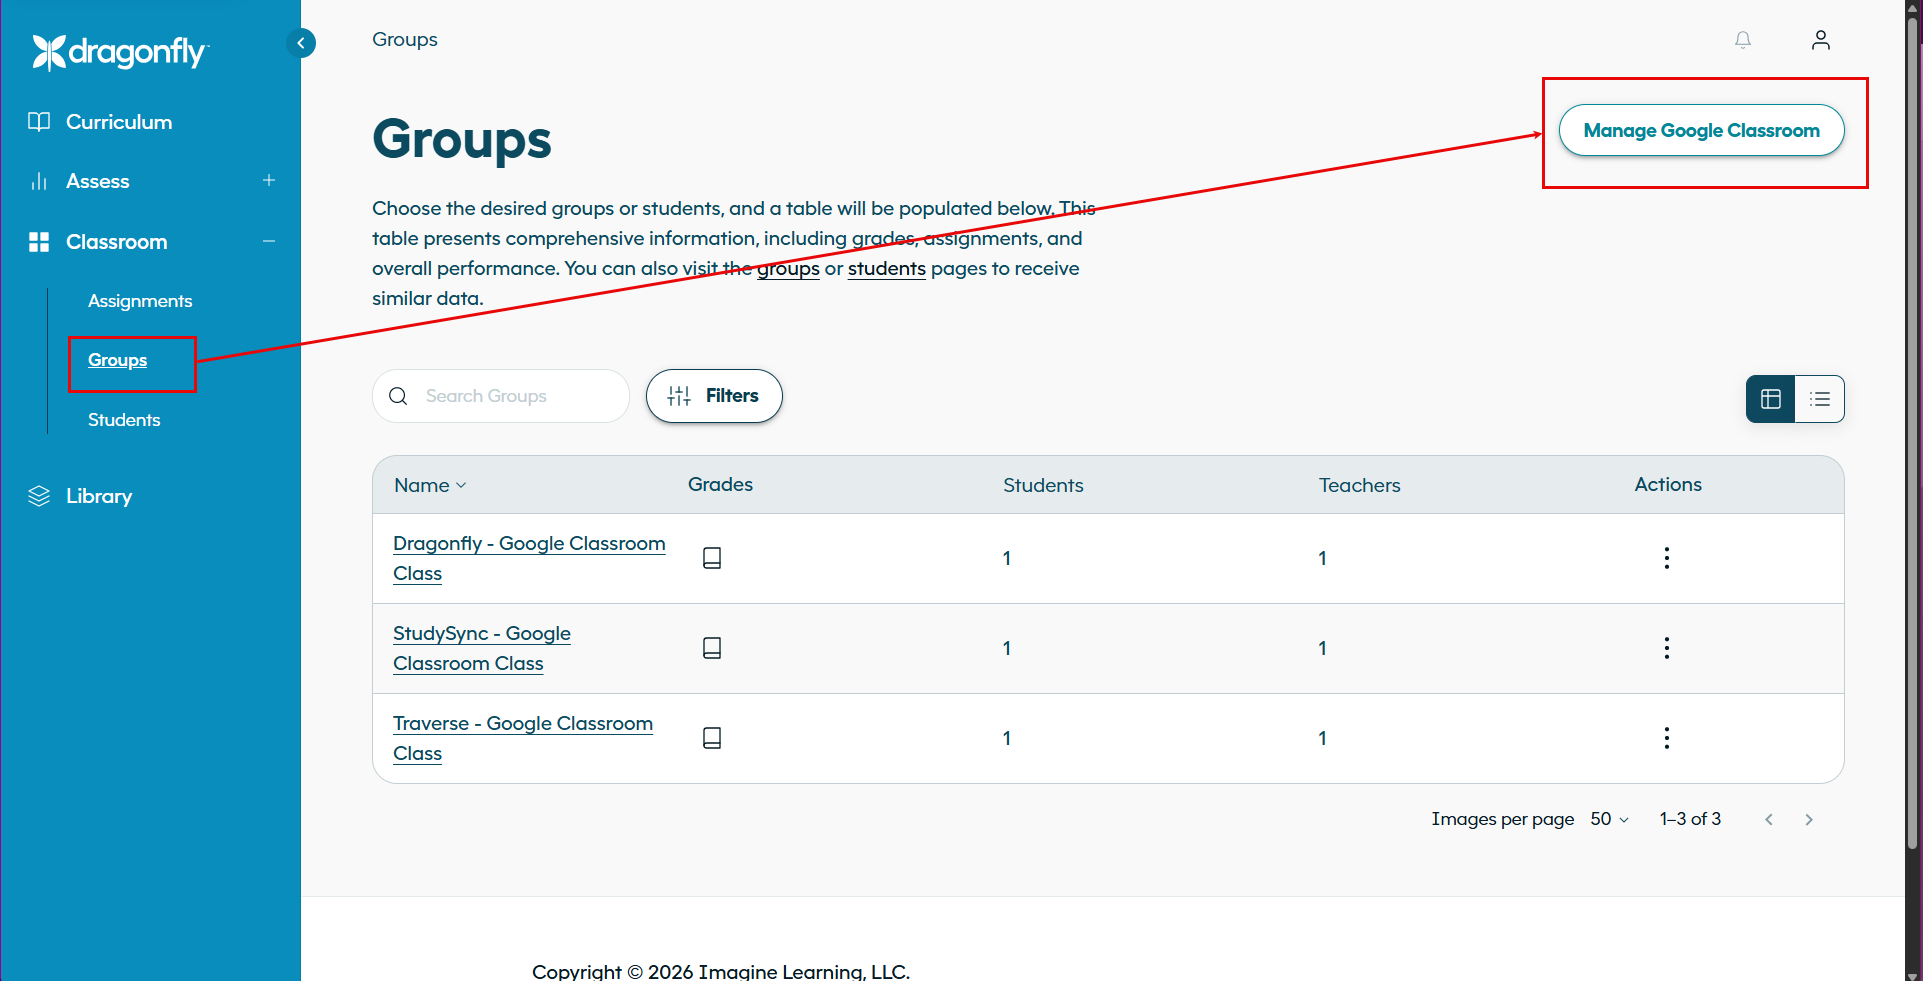1923x981 pixels.
Task: Click the Teachers column header
Action: (x=1359, y=485)
